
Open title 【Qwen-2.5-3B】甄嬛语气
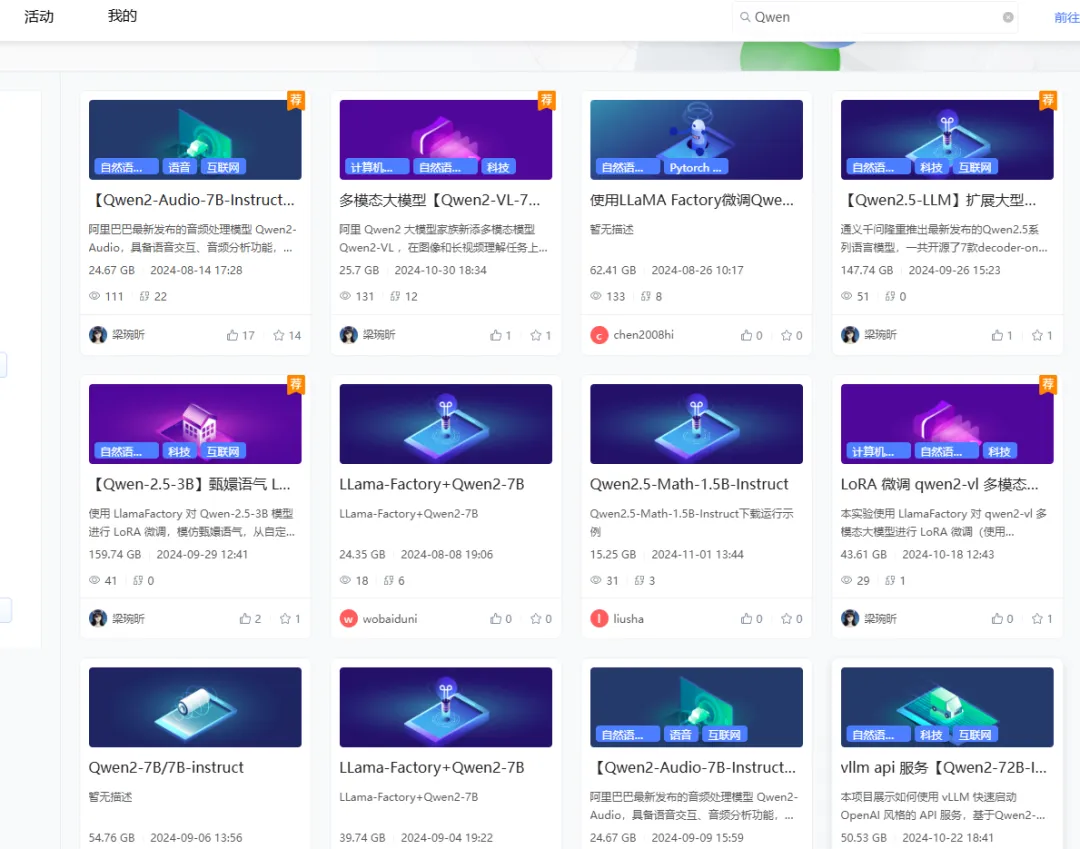(x=189, y=484)
